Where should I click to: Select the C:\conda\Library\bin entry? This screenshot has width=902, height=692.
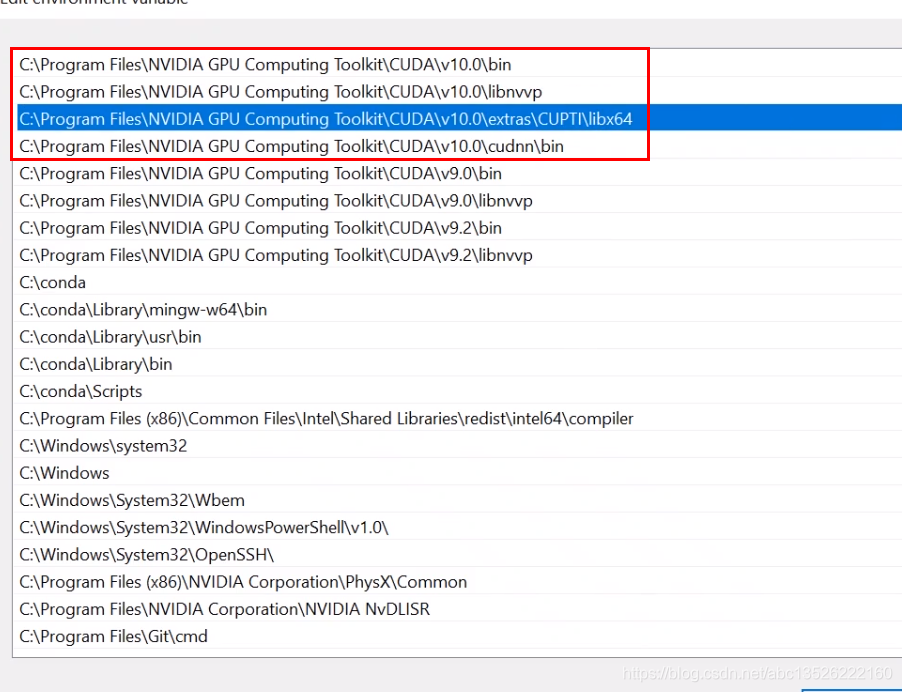point(459,364)
